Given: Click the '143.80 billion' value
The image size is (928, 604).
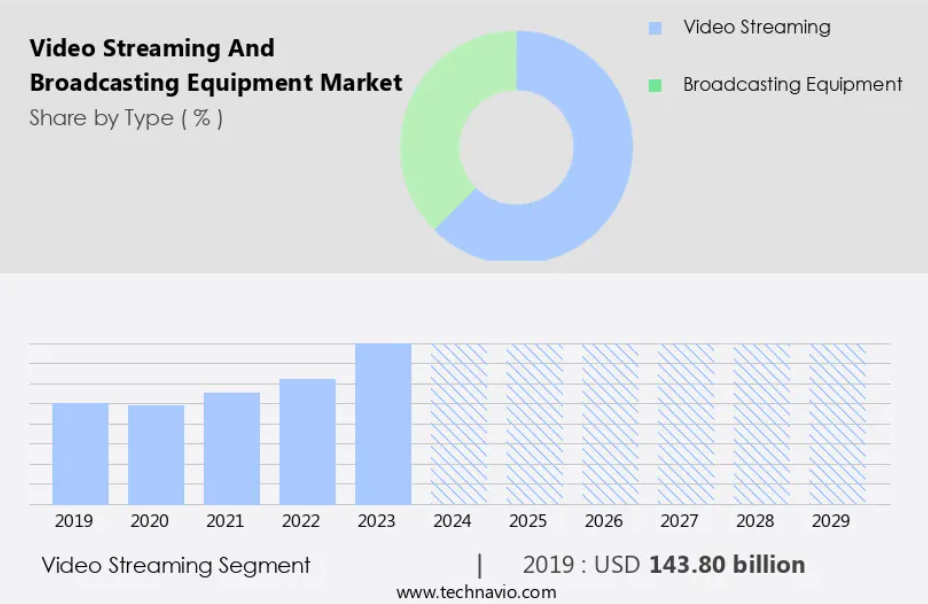Looking at the screenshot, I should [727, 565].
